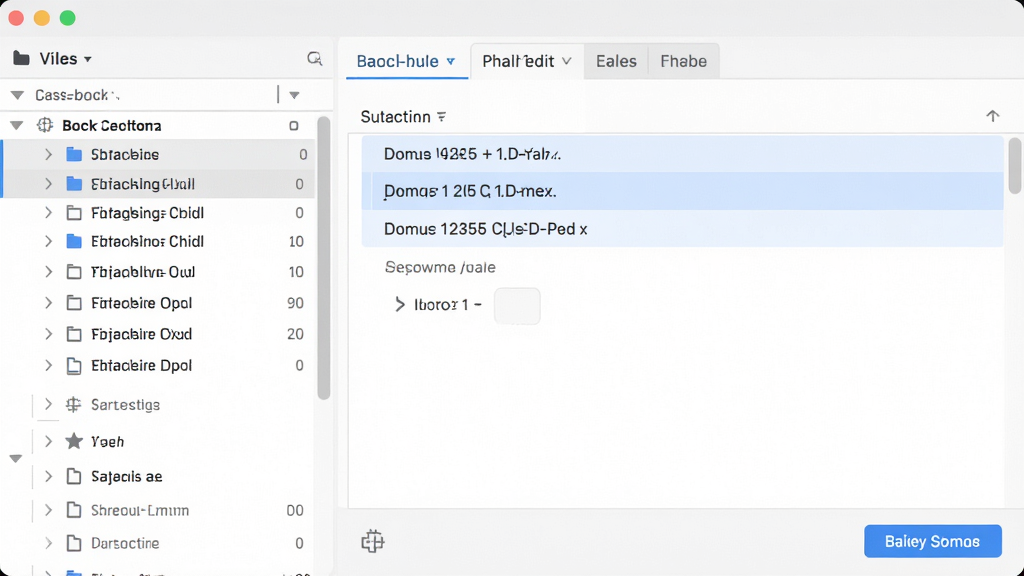Select the Fhabe tab
Screen dimensions: 1024x576
click(x=683, y=61)
